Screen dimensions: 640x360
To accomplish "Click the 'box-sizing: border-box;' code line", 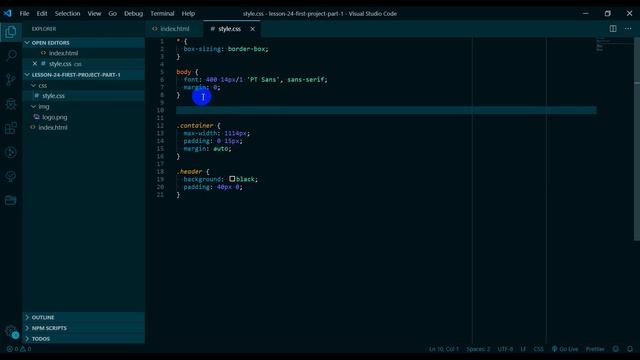I will pyautogui.click(x=226, y=49).
